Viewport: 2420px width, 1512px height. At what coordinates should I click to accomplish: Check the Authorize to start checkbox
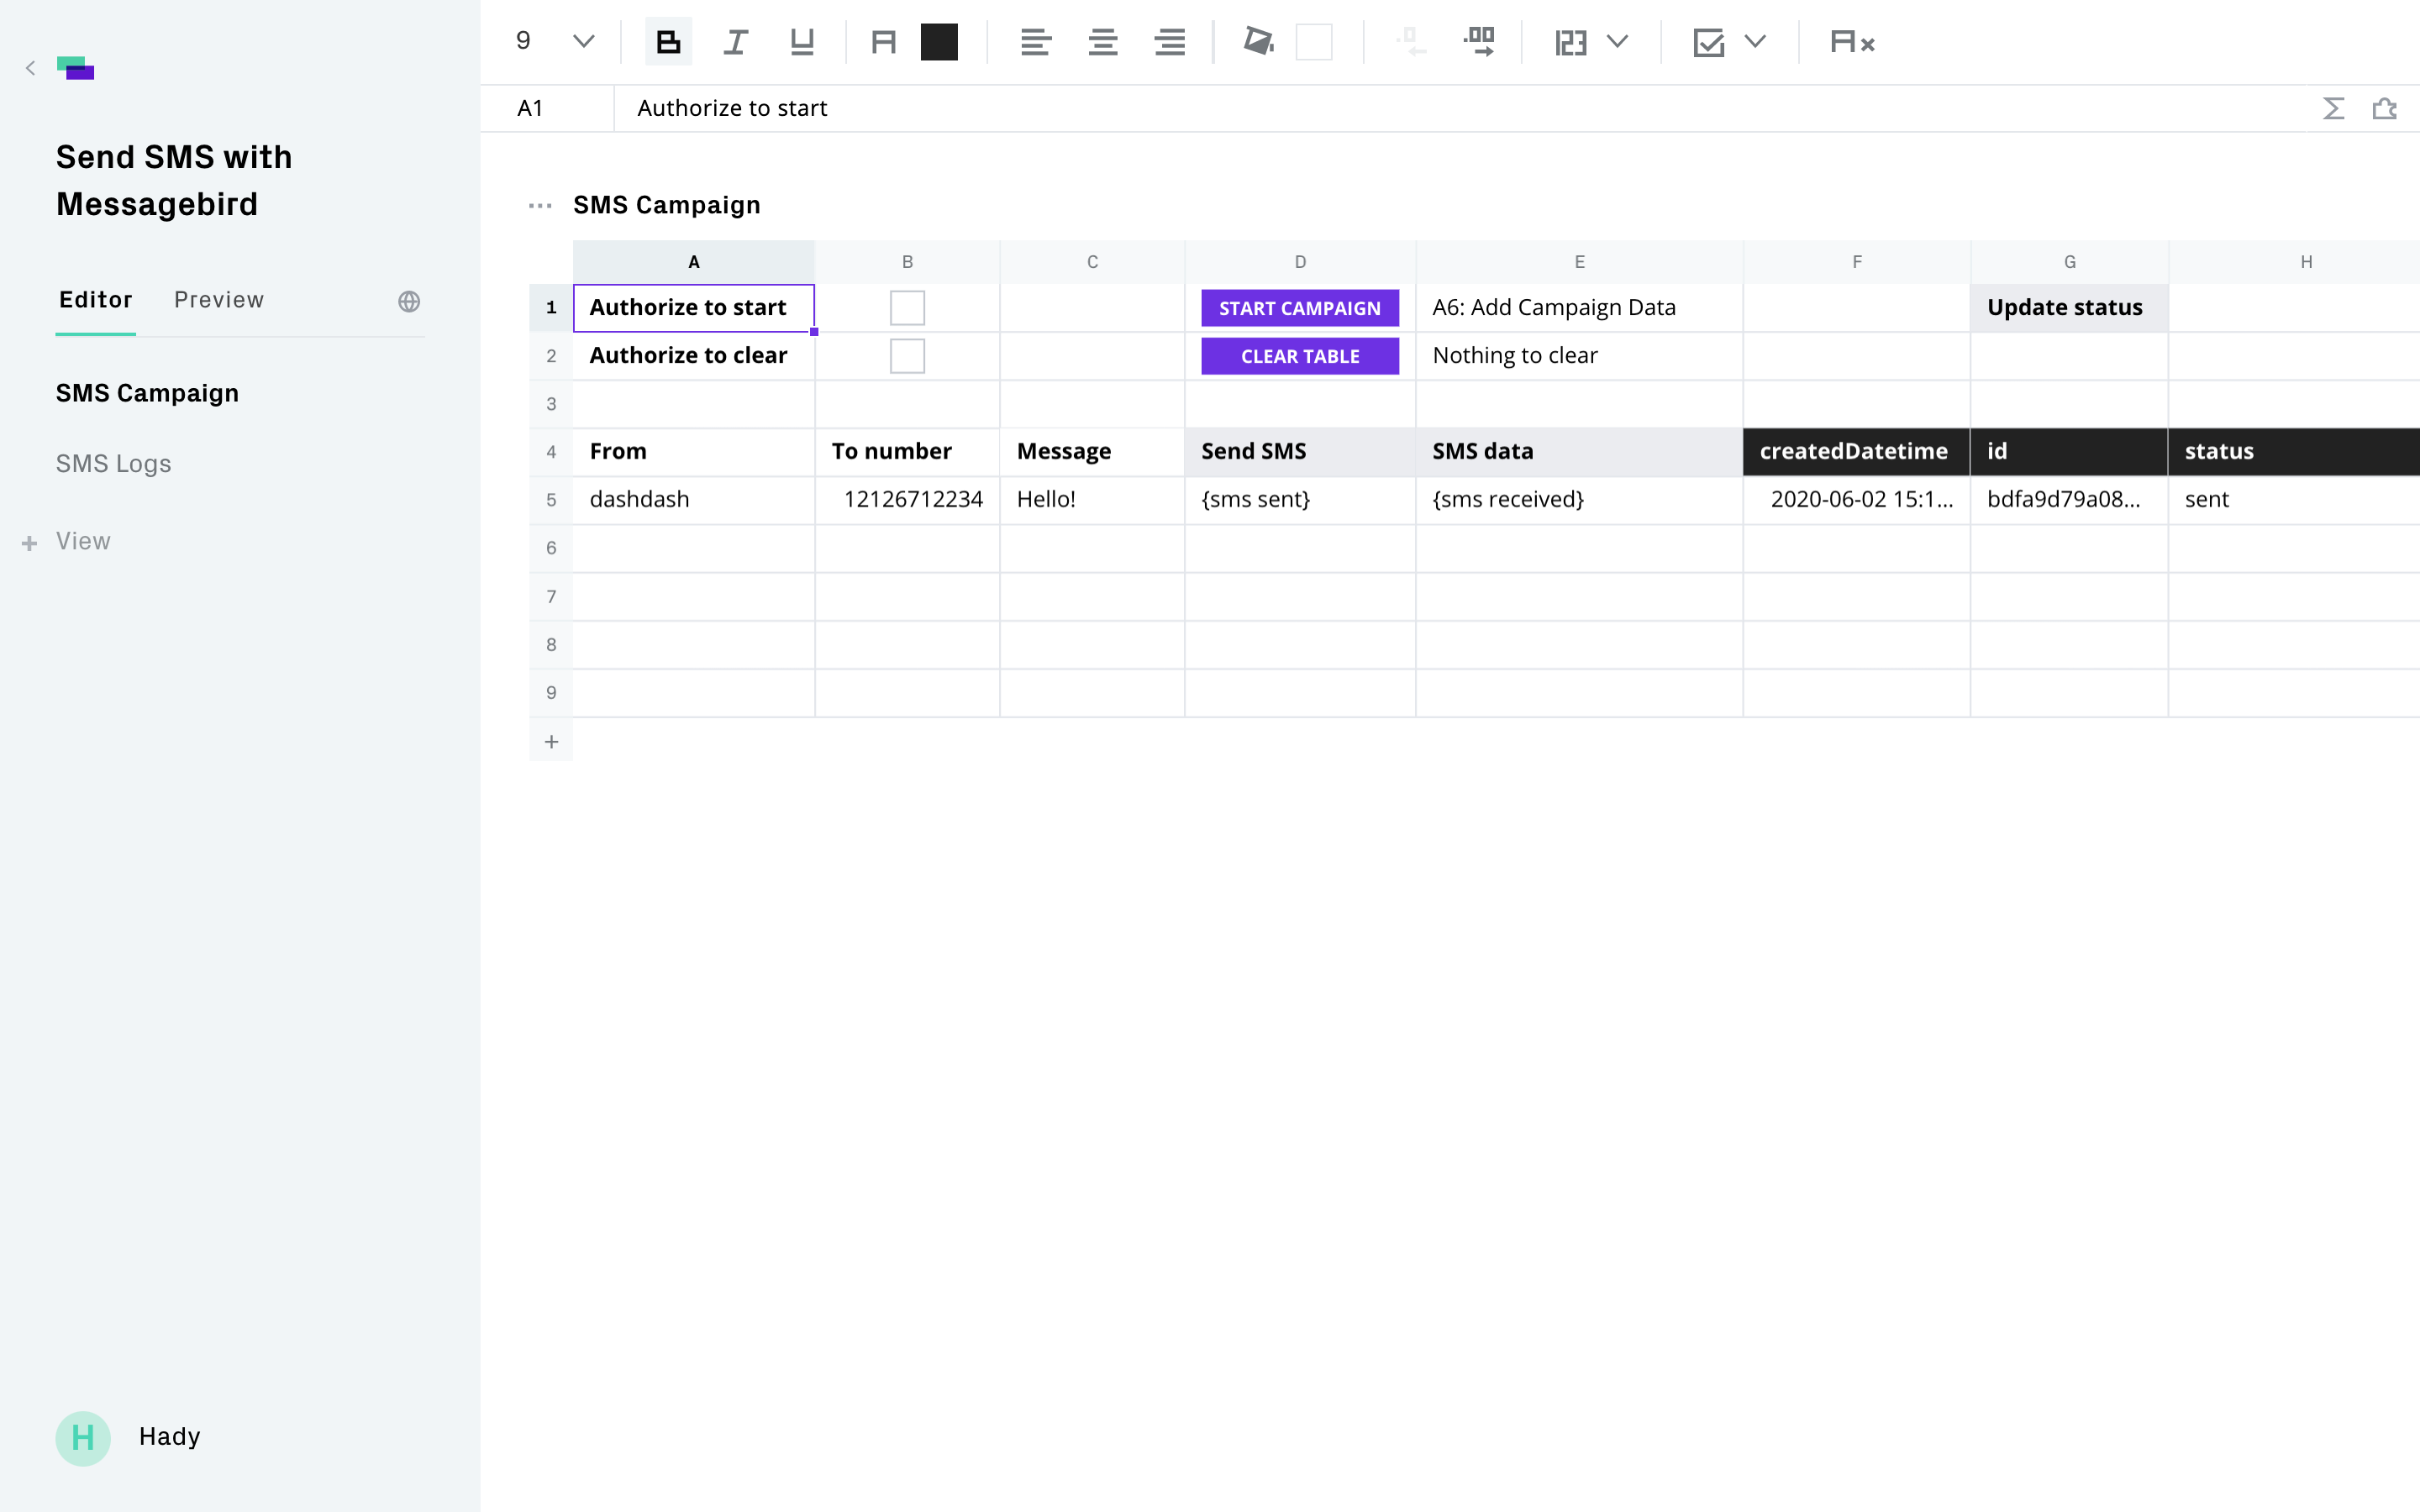point(907,308)
